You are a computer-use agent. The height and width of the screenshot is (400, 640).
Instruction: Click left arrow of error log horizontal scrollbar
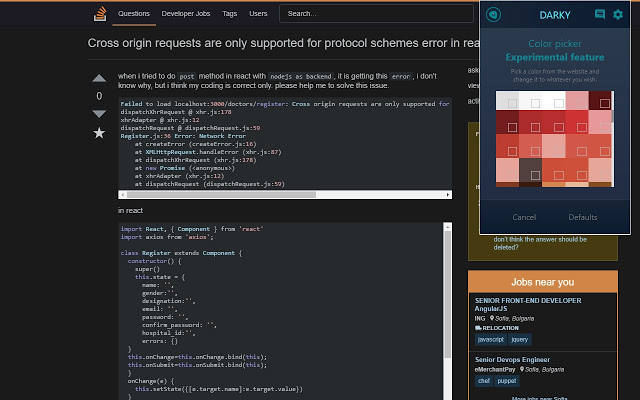[122, 195]
